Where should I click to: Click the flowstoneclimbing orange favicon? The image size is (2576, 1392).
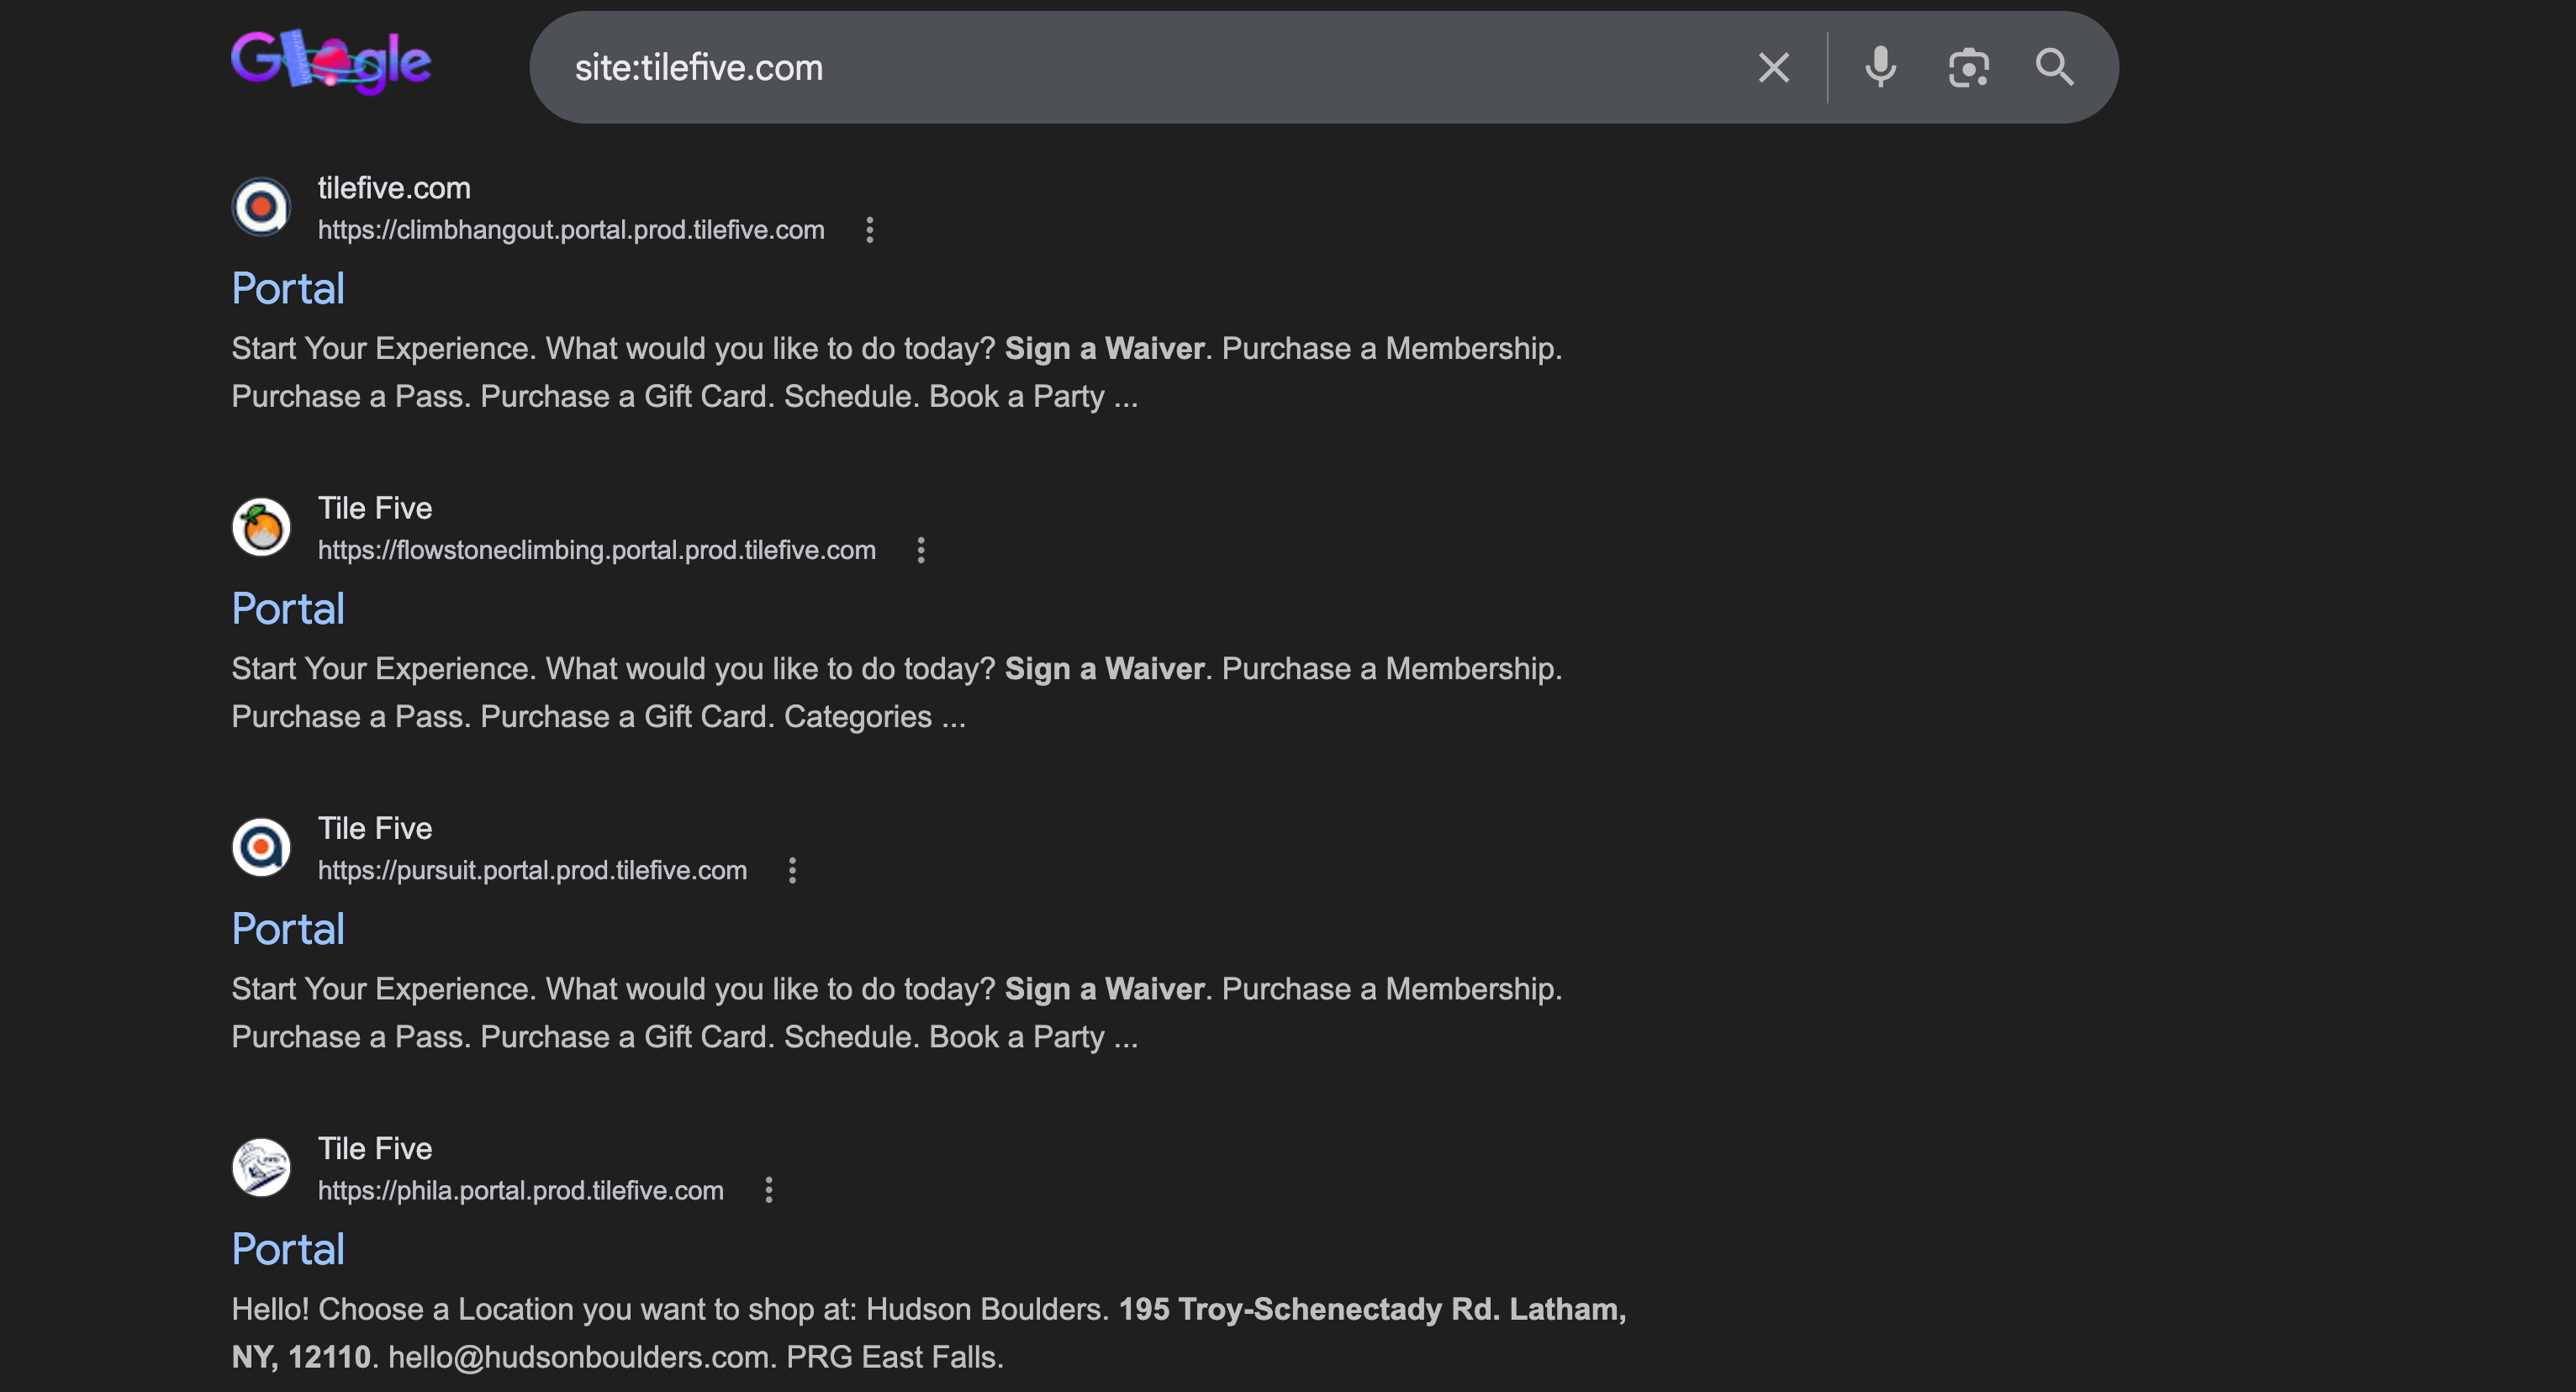[261, 527]
